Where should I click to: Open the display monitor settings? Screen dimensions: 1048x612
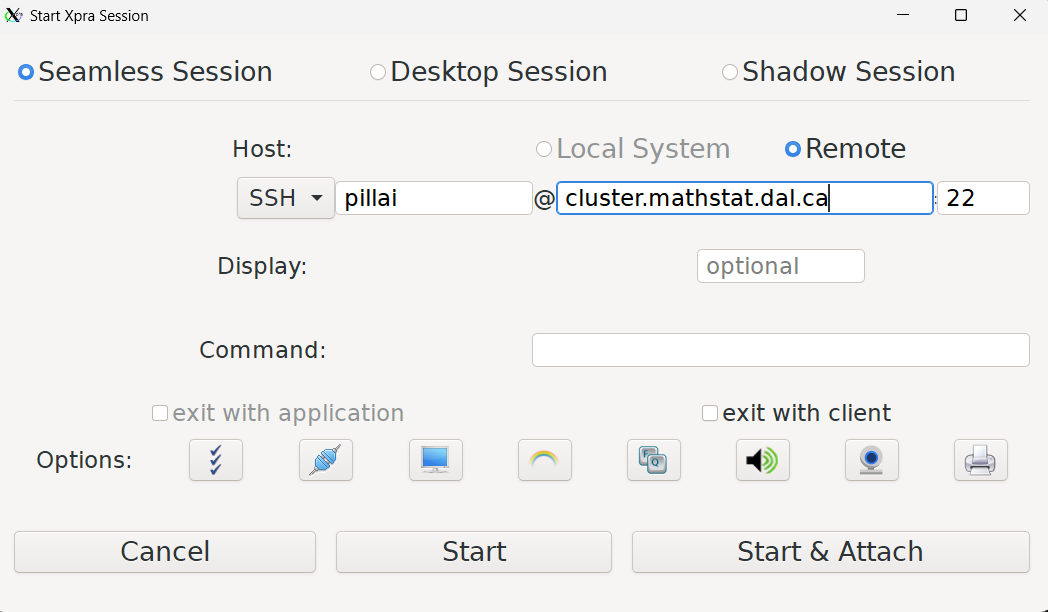435,460
